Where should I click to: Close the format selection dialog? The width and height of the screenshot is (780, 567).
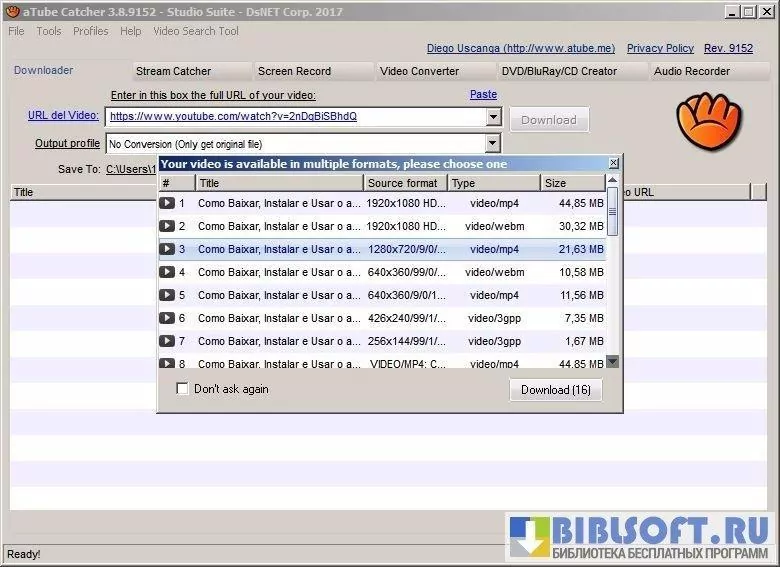614,163
